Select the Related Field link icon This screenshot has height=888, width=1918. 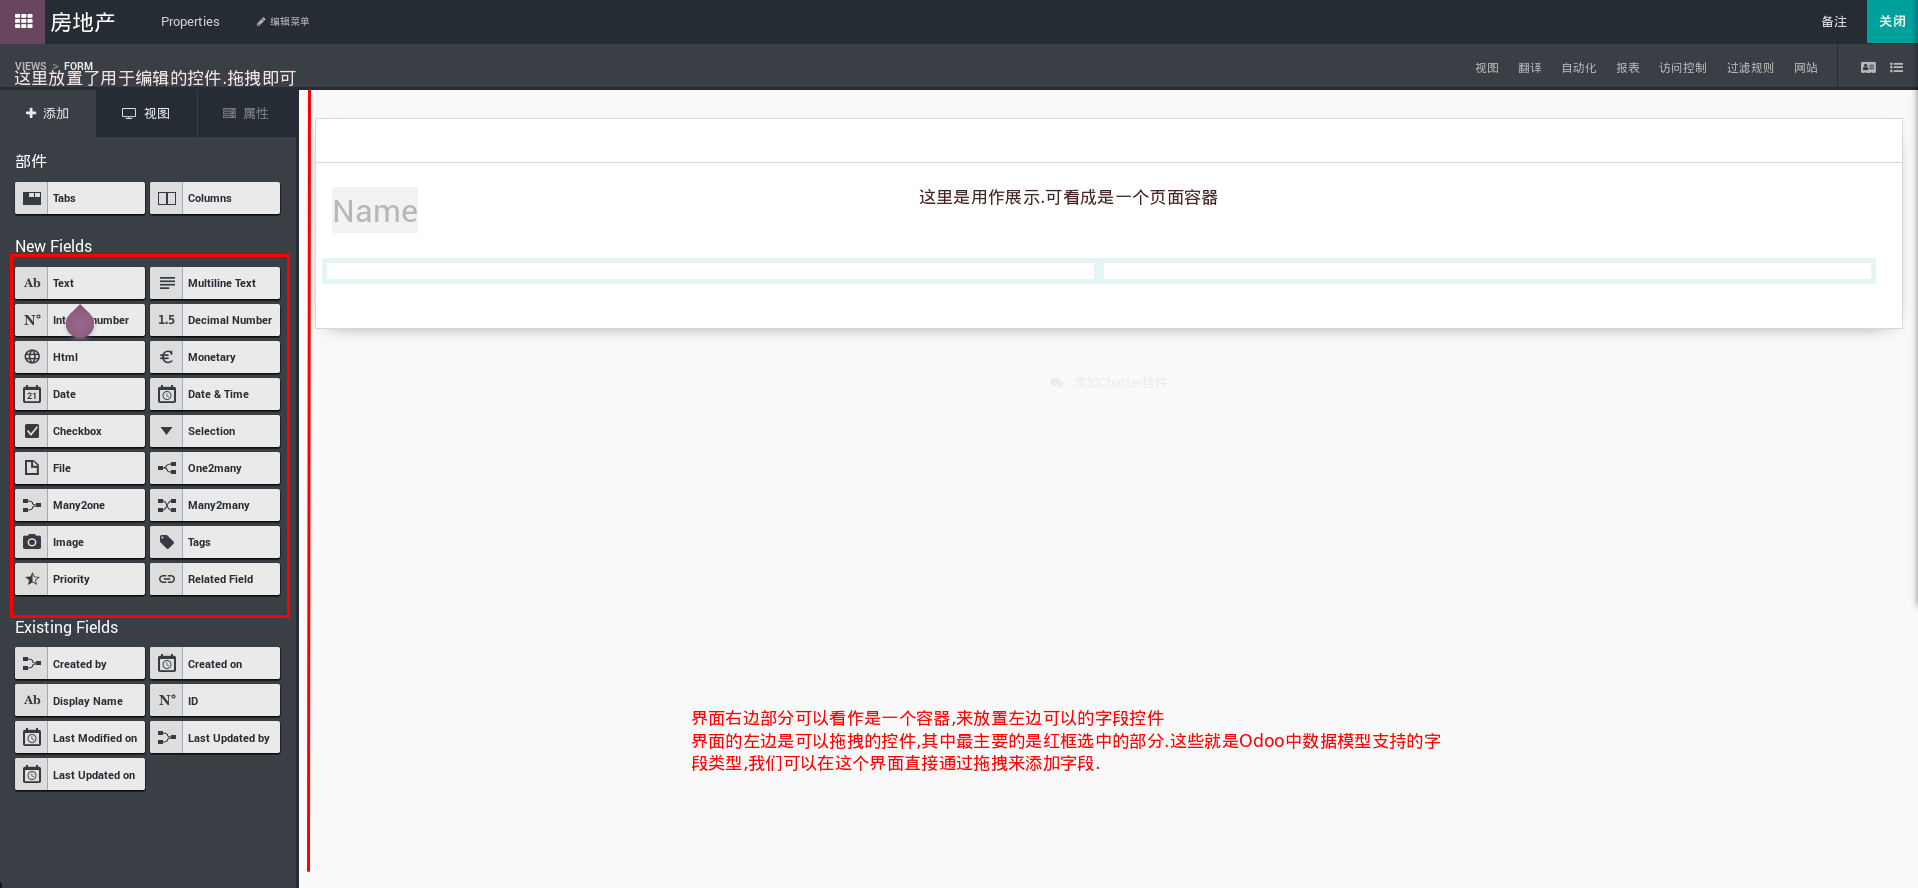click(x=167, y=579)
